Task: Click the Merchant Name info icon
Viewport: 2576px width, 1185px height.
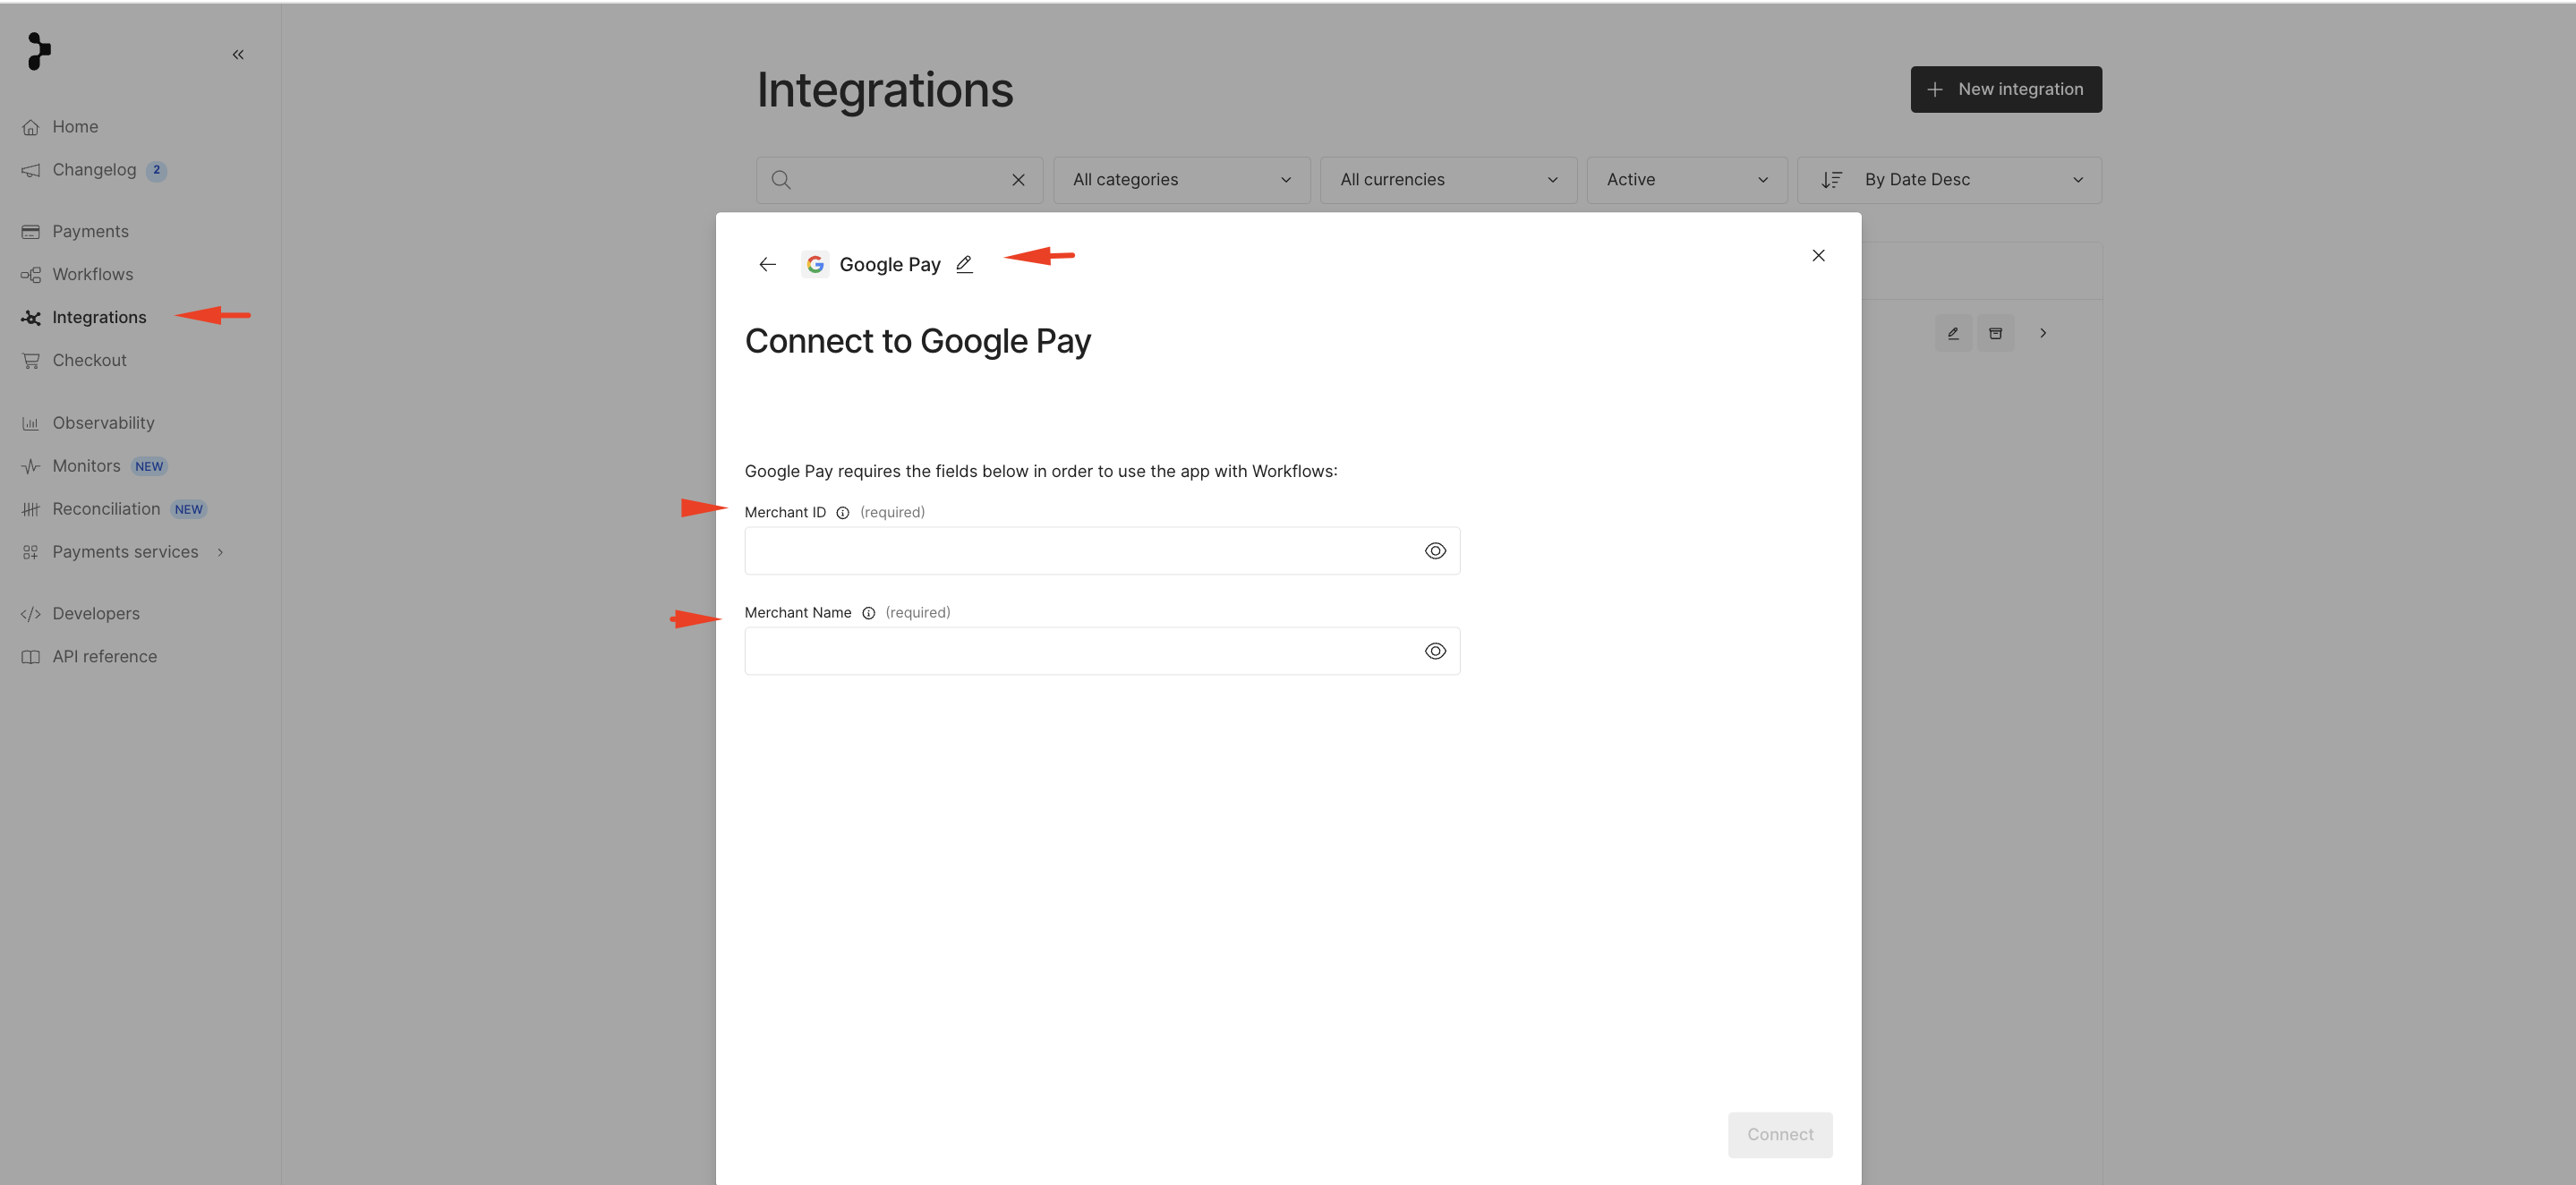Action: 869,613
